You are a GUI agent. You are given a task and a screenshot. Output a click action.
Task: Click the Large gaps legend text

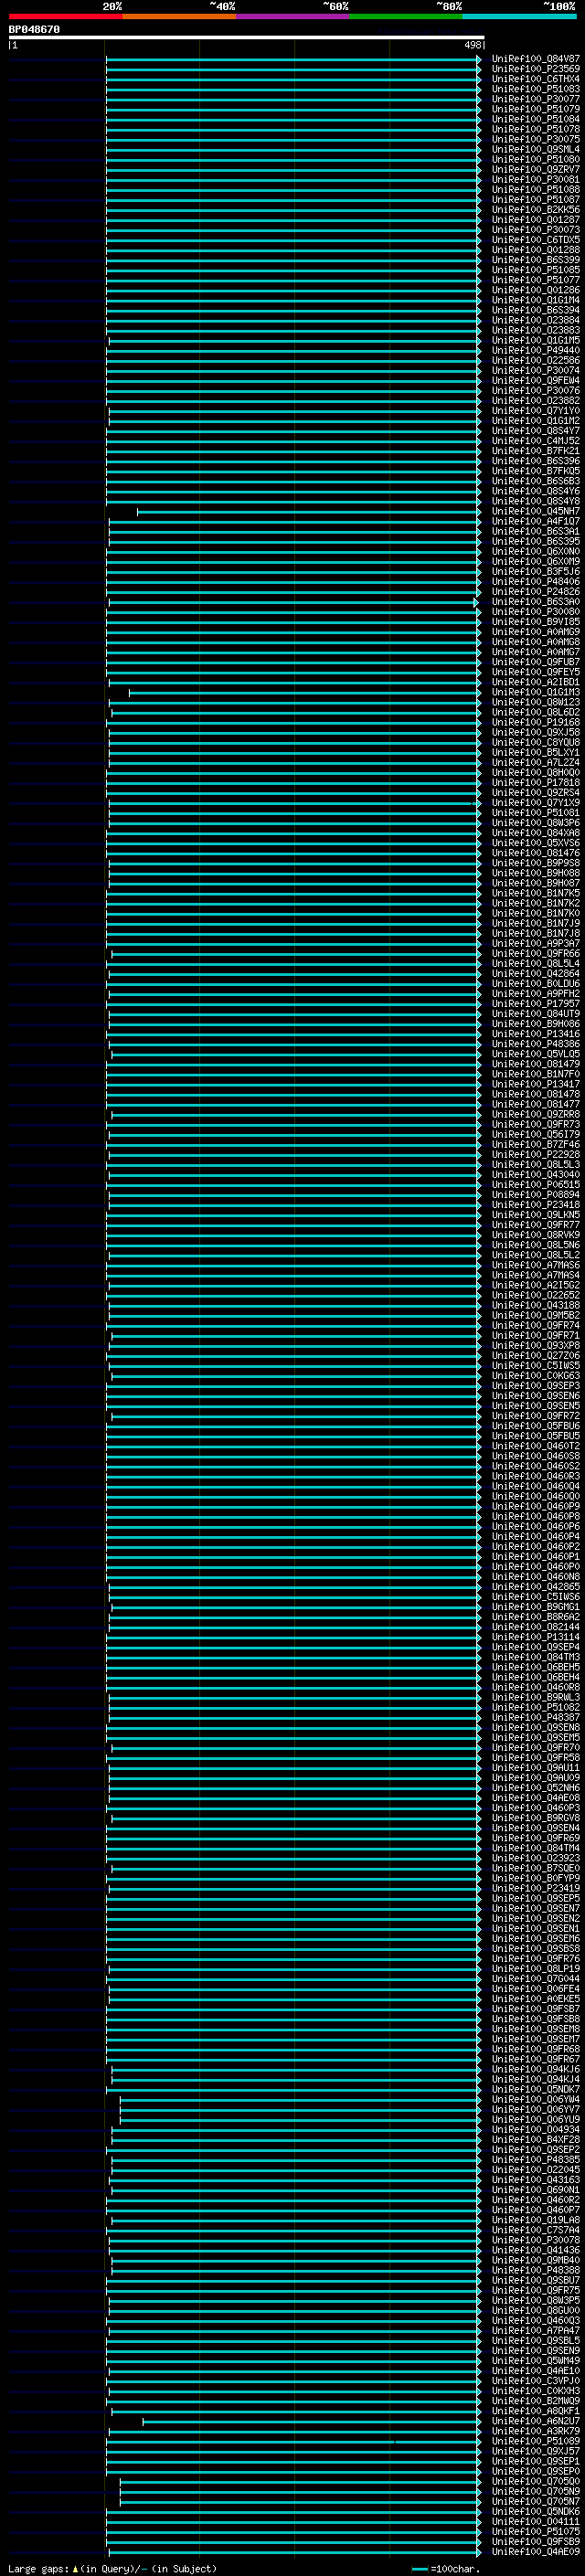tap(112, 2568)
